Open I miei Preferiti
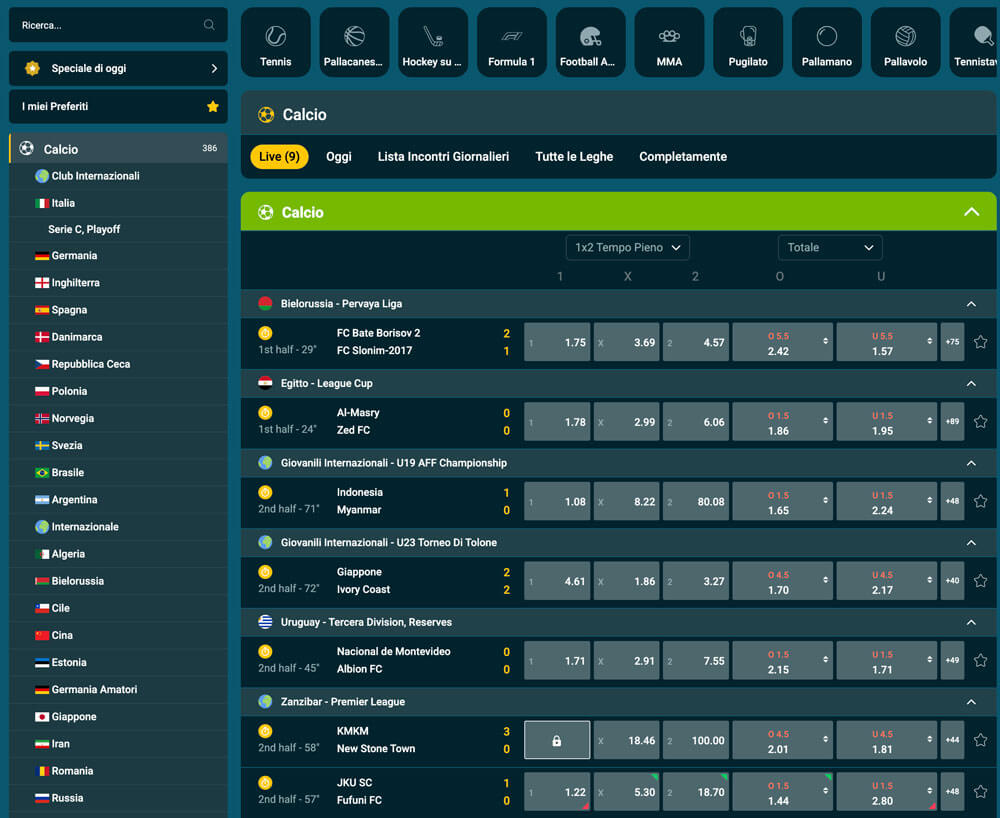The height and width of the screenshot is (818, 1000). pyautogui.click(x=119, y=106)
